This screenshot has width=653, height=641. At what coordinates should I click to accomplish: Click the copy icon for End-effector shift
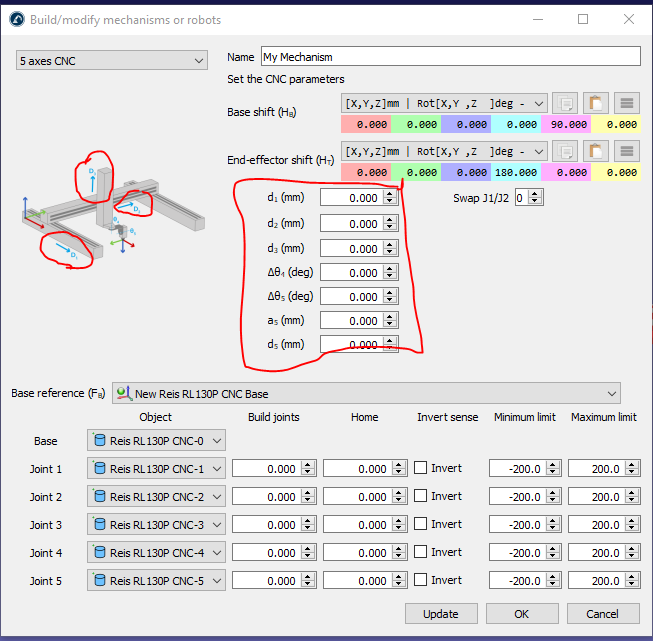coord(565,151)
